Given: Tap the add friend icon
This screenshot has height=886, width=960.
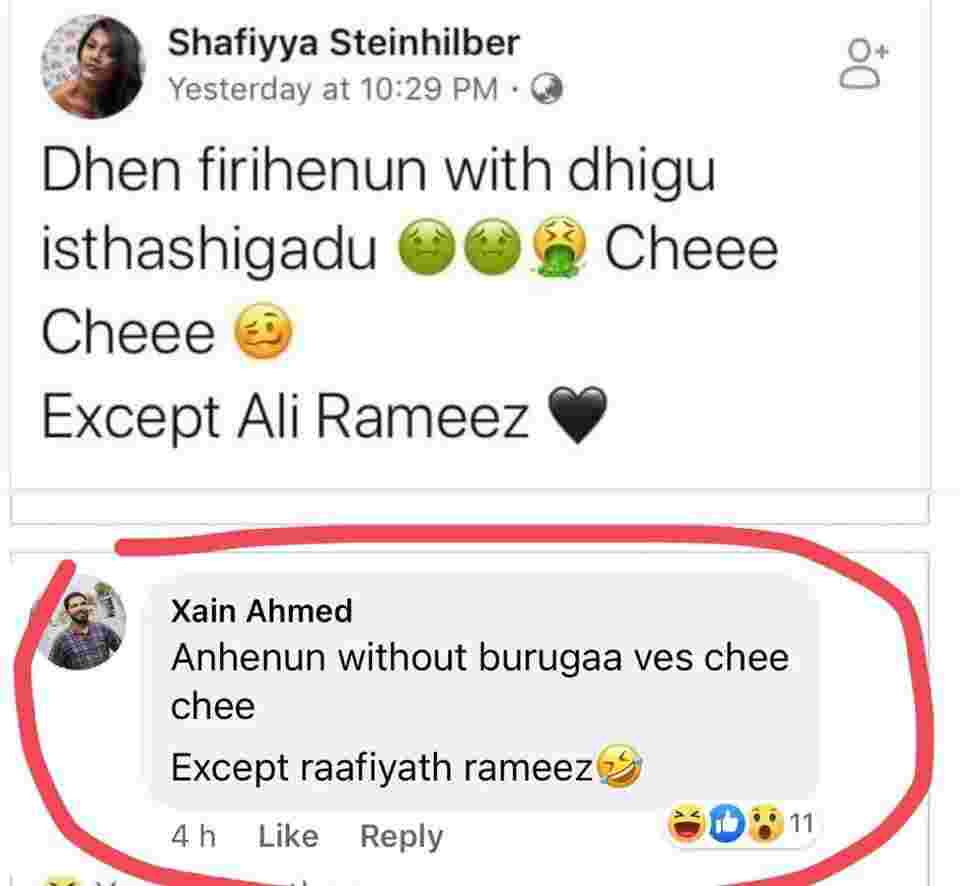Looking at the screenshot, I should click(864, 65).
